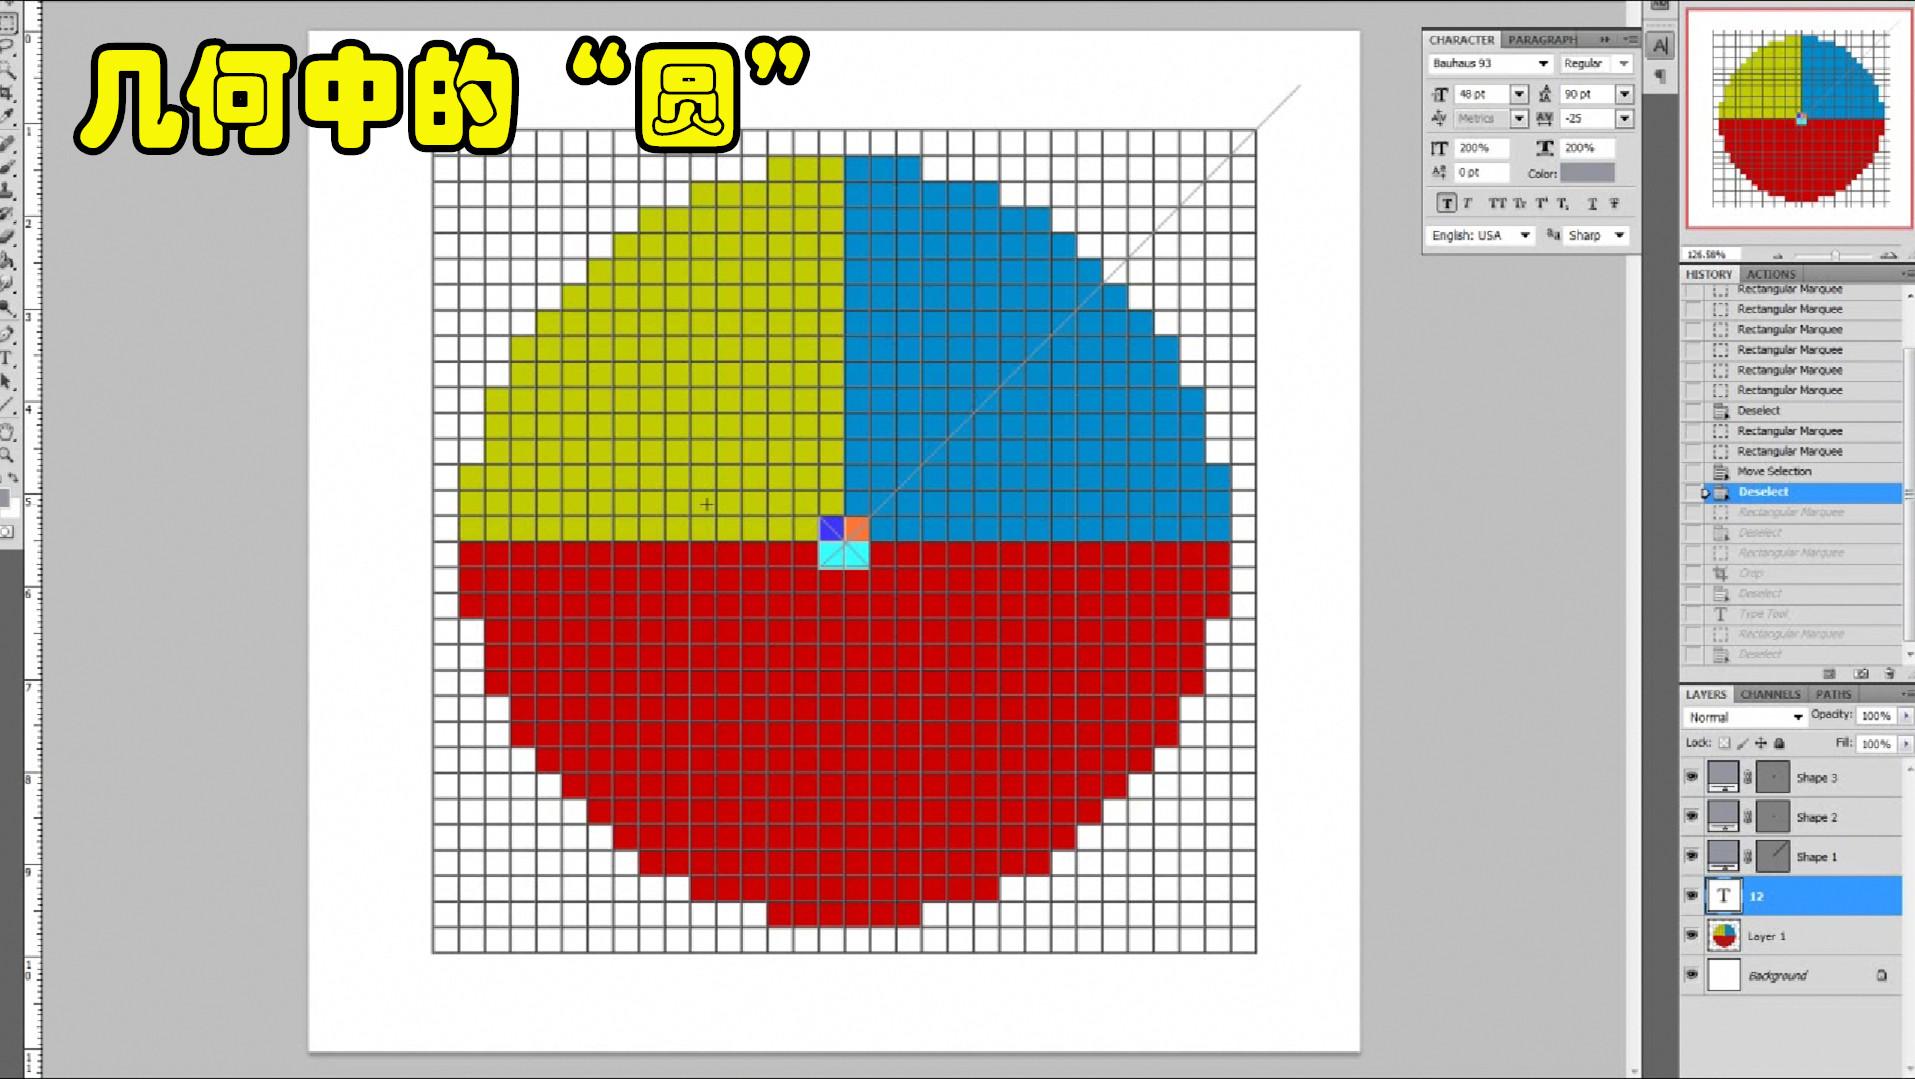Screen dimensions: 1915x1079
Task: Toggle Faux Bold in Character panel
Action: coord(1446,203)
